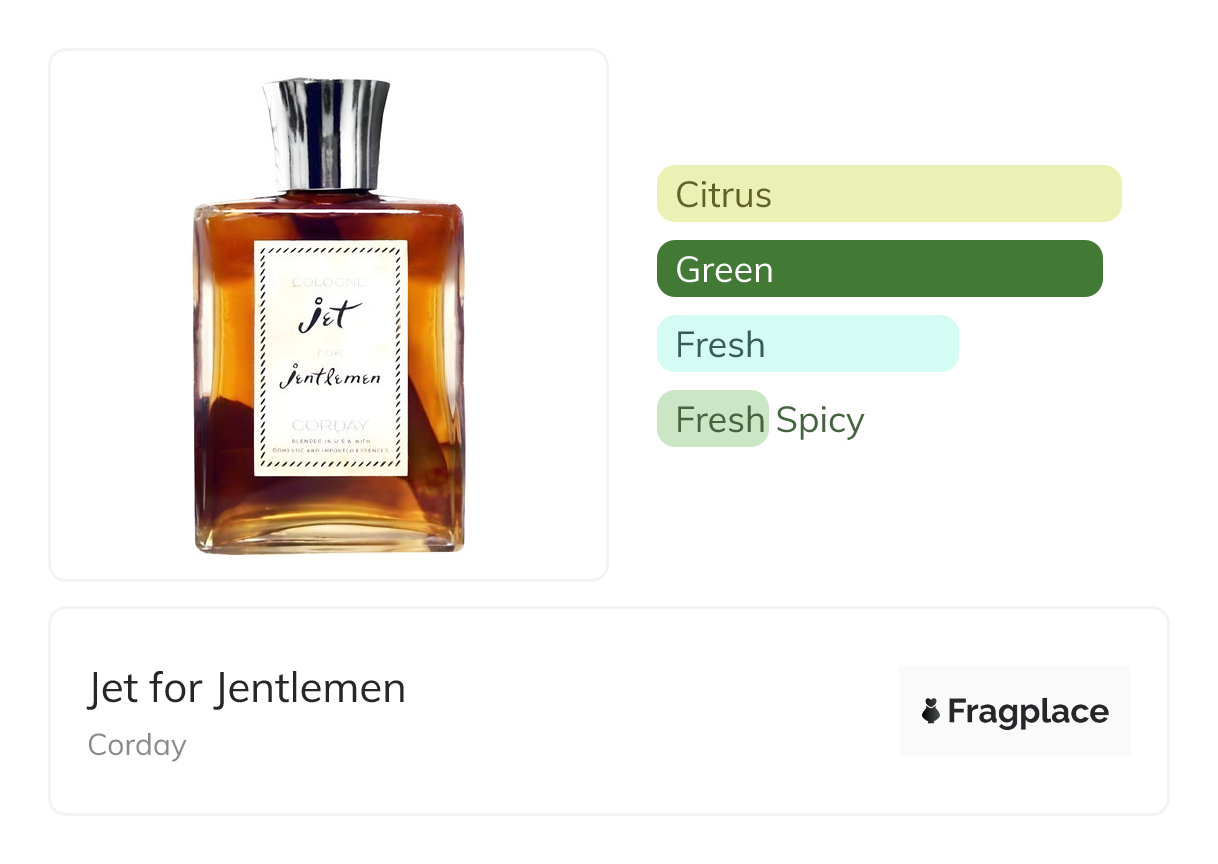Click the silver bottle cap
1218x864 pixels.
point(326,134)
